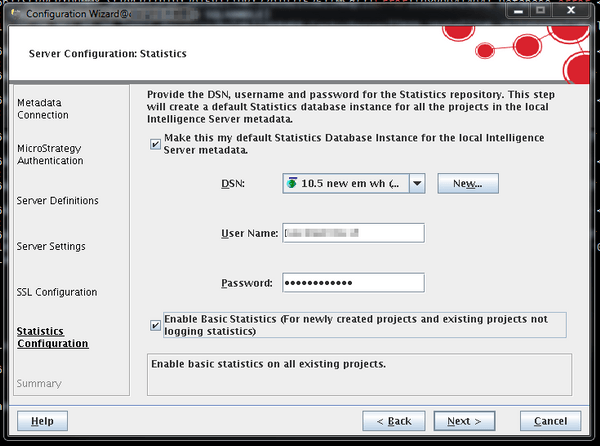
Task: Jump to SSL Configuration step
Action: [x=57, y=293]
